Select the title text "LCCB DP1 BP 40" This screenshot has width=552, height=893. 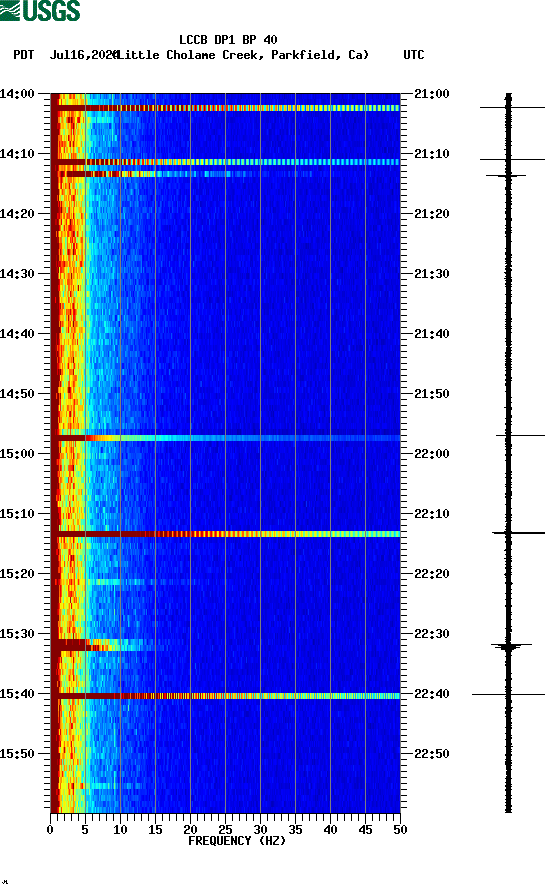point(228,40)
